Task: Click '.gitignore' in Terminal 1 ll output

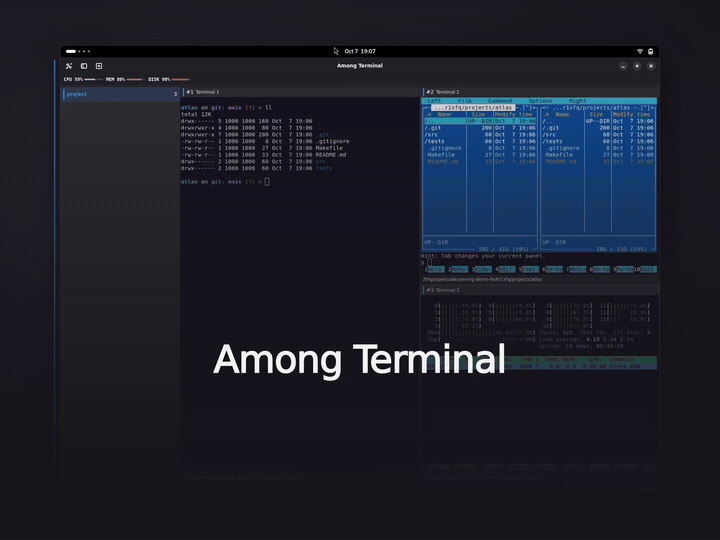Action: [x=332, y=141]
